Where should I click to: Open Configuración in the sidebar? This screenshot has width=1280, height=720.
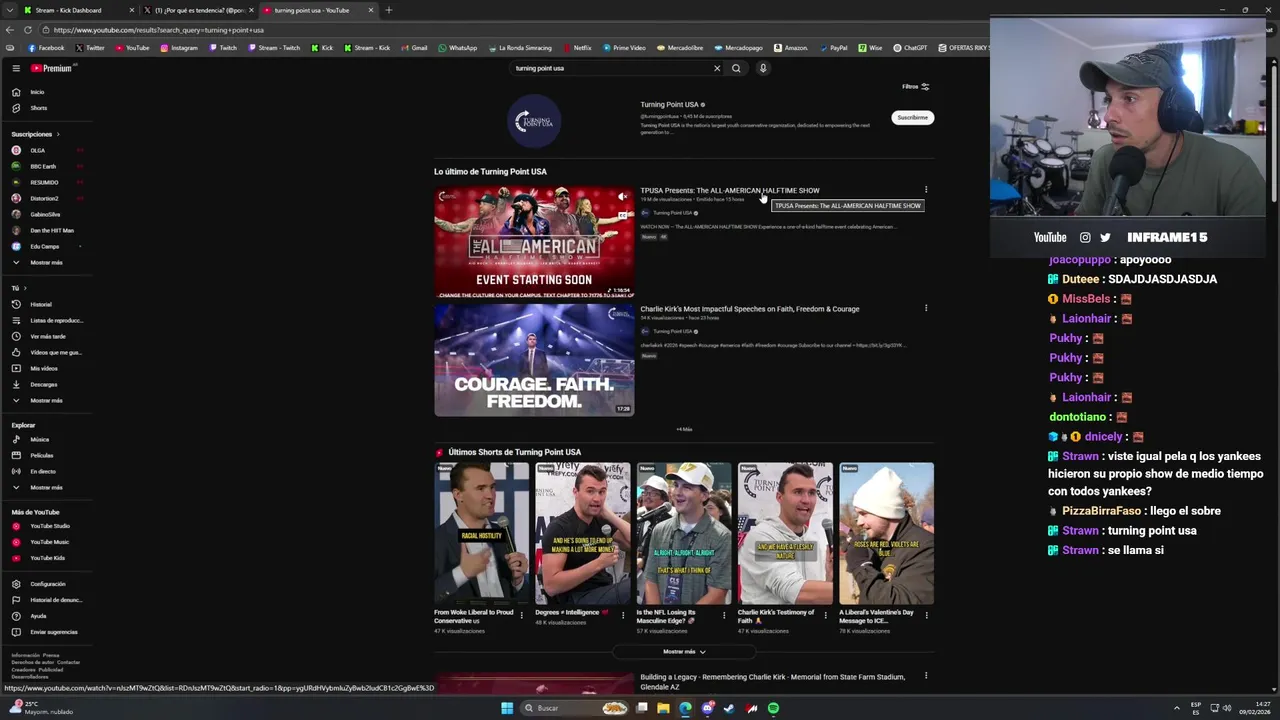tap(46, 584)
